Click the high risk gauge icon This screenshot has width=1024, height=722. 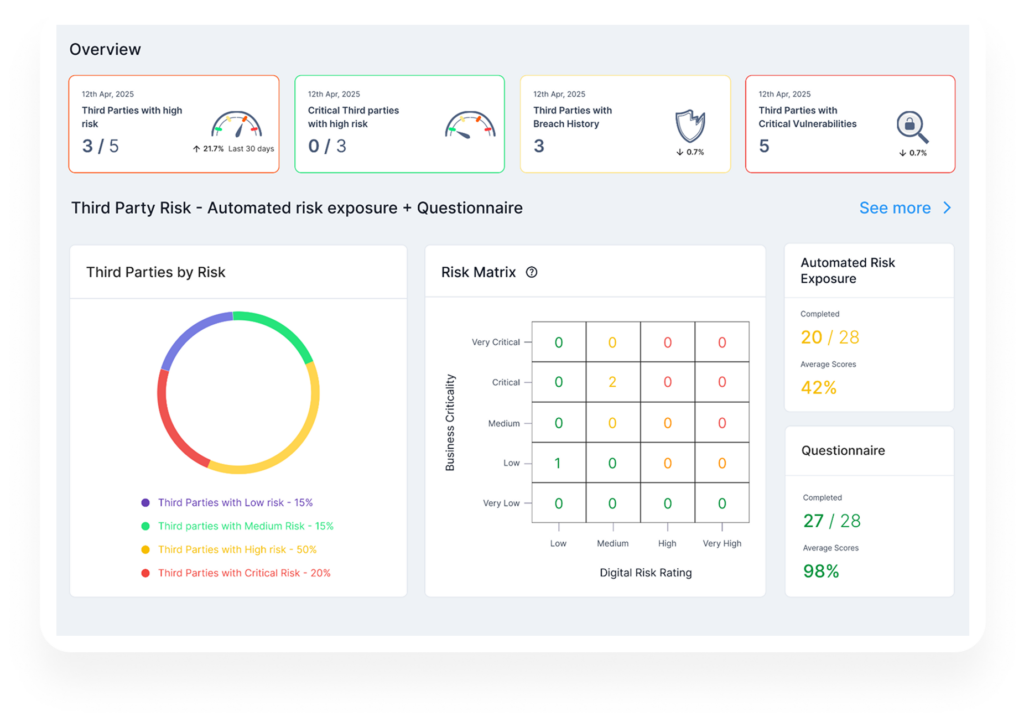coord(236,124)
